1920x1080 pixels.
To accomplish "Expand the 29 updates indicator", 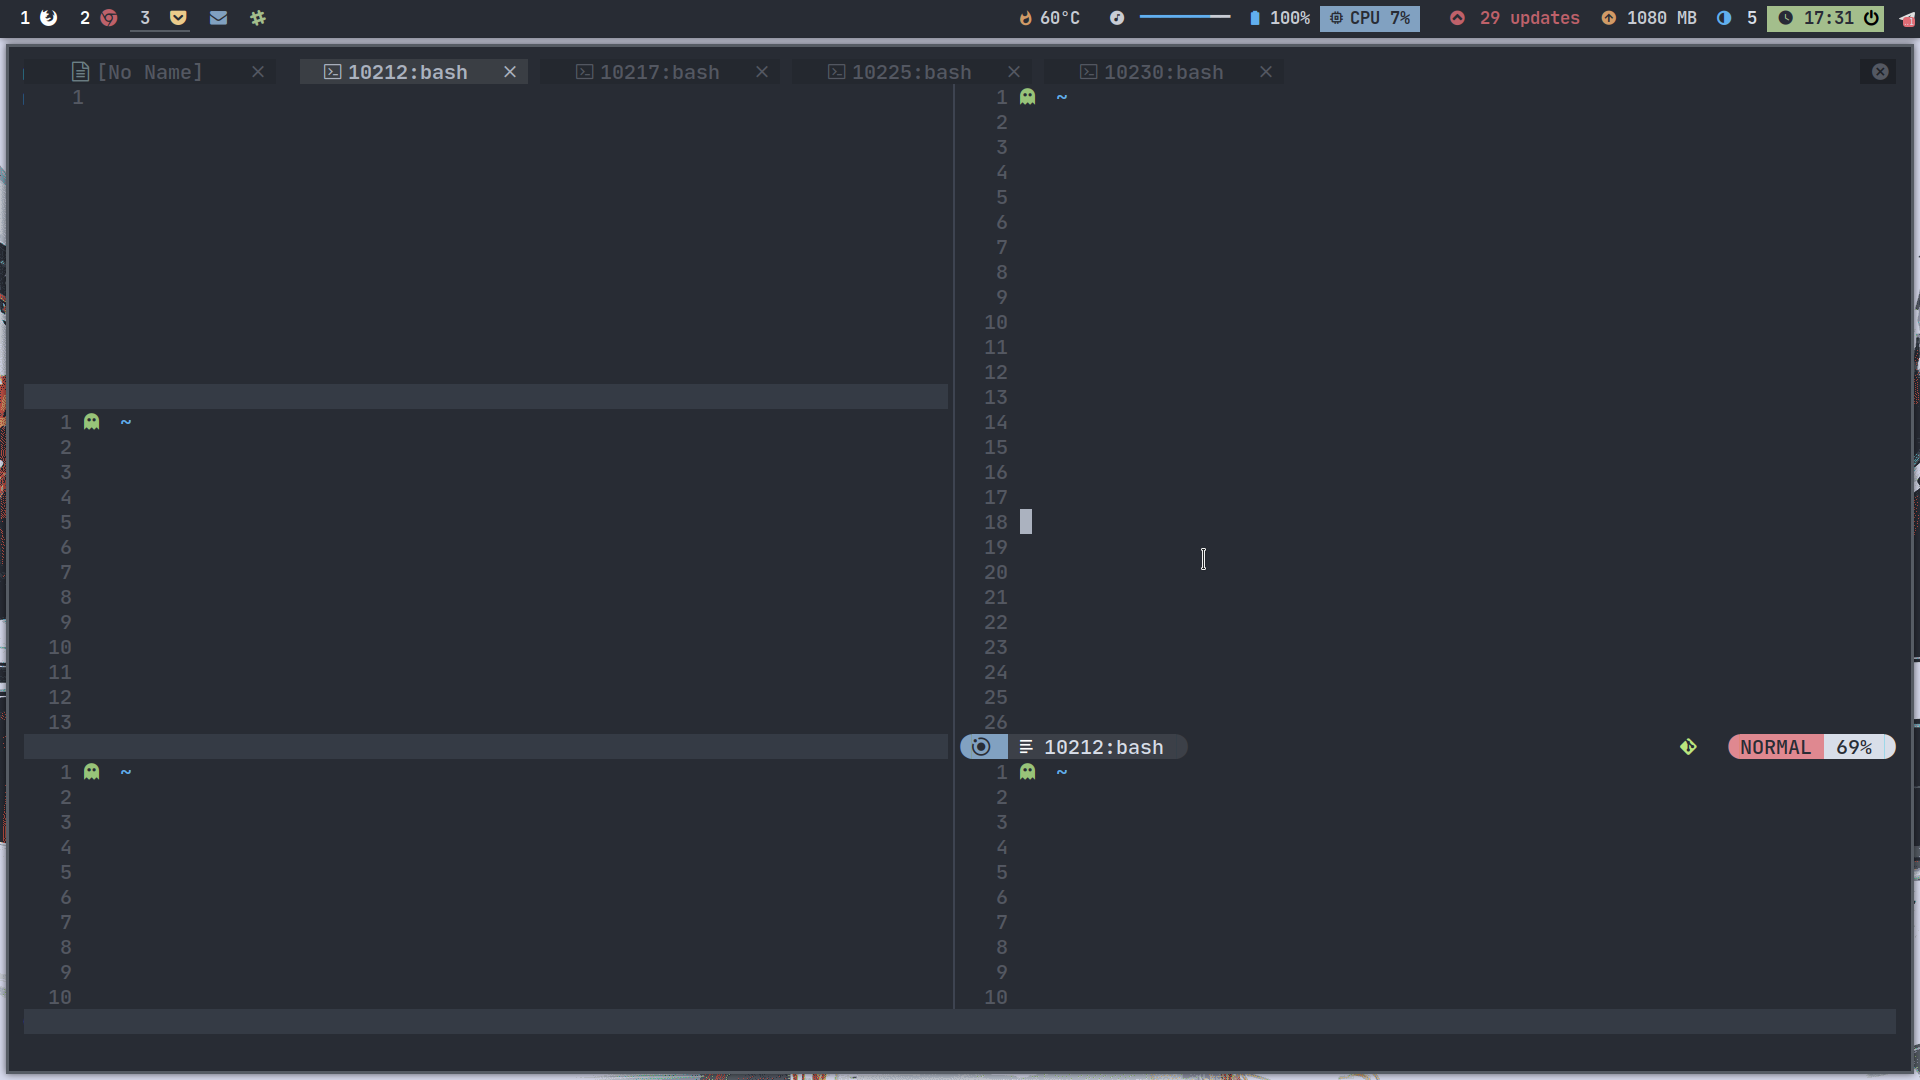I will (1513, 18).
